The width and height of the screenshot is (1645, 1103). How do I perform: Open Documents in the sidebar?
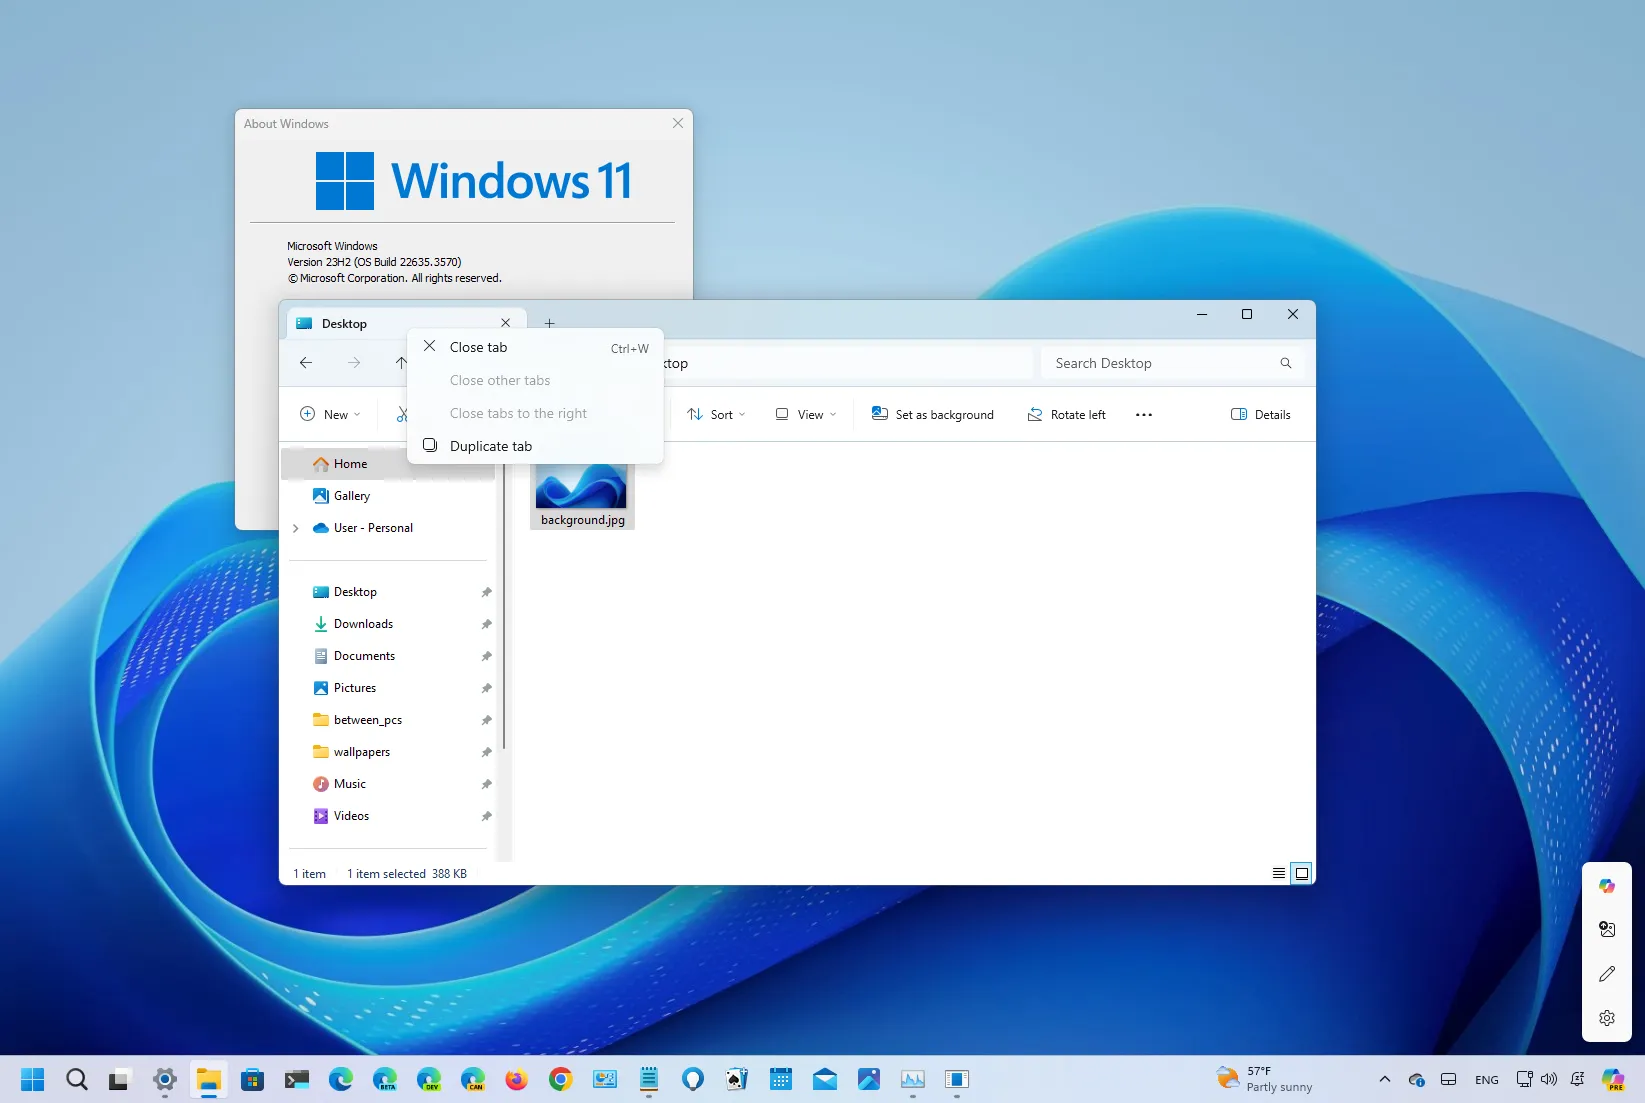388,656
